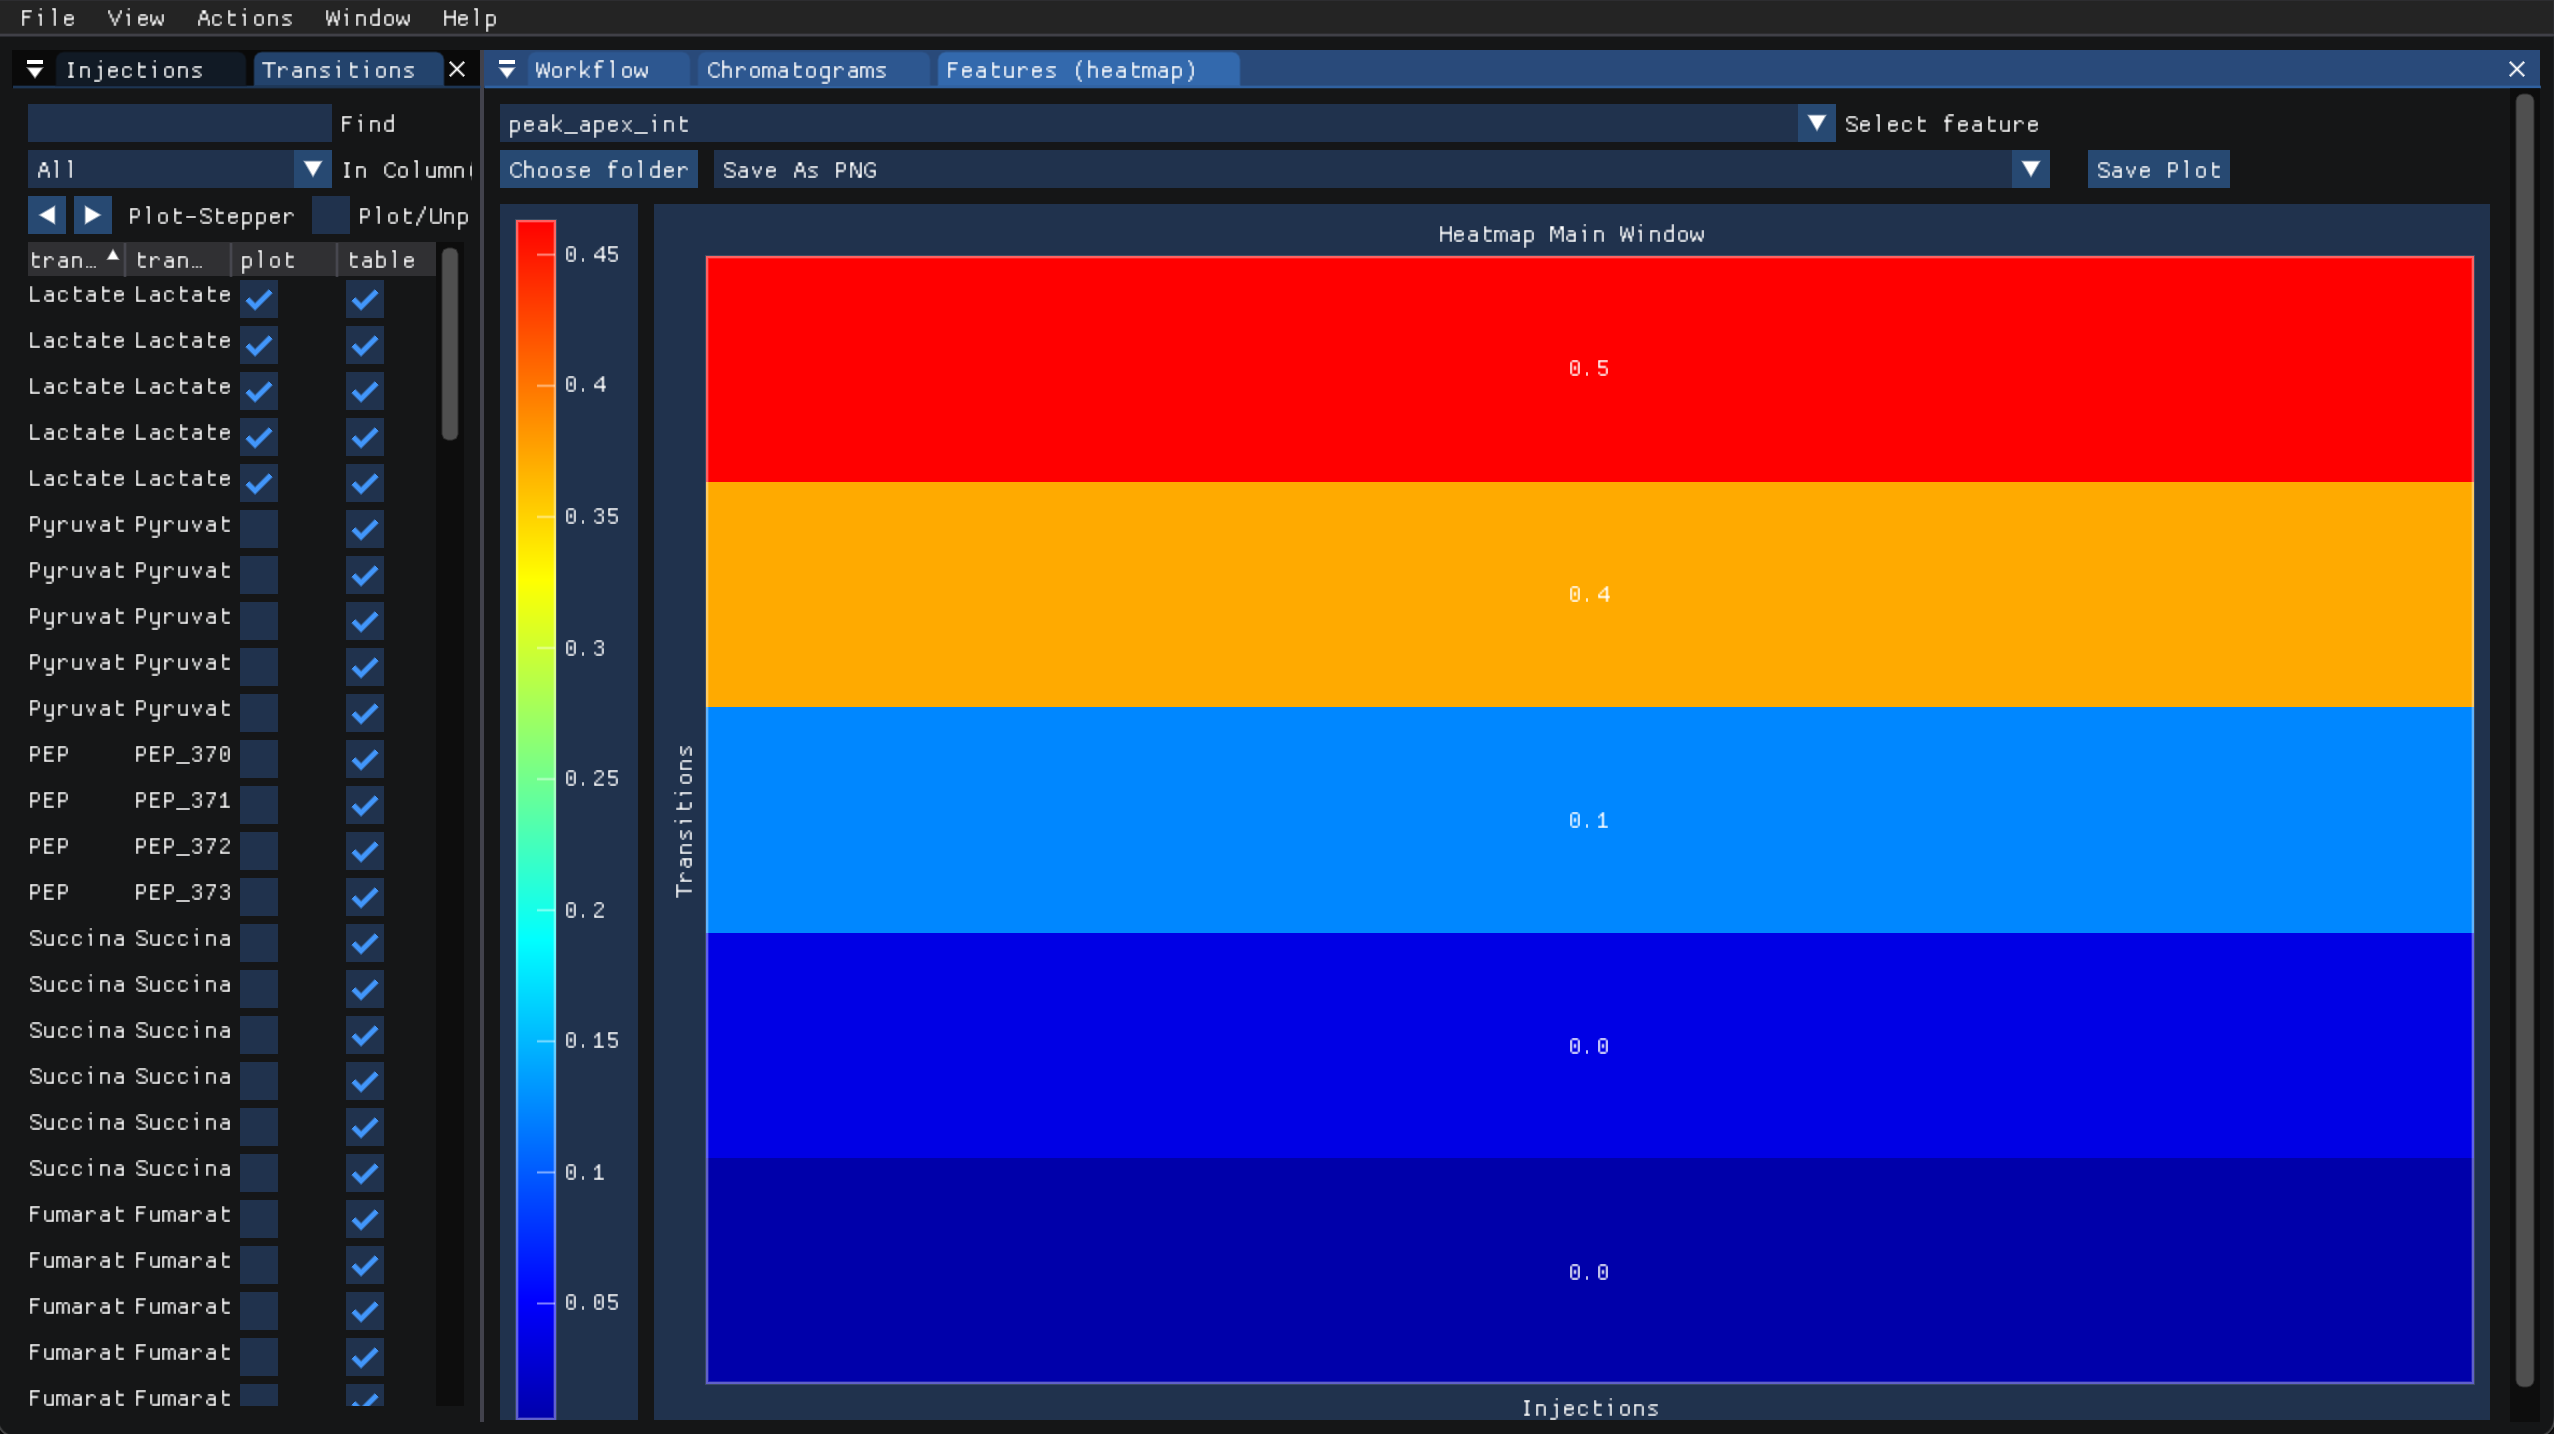This screenshot has height=1434, width=2554.
Task: Open the All column filter dropdown
Action: (180, 169)
